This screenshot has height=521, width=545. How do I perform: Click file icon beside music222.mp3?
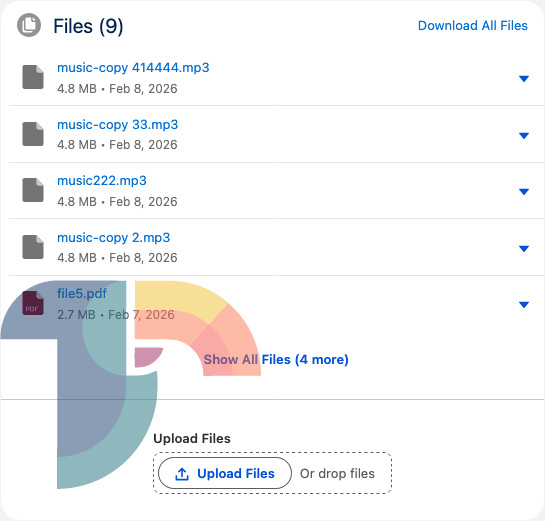(33, 190)
